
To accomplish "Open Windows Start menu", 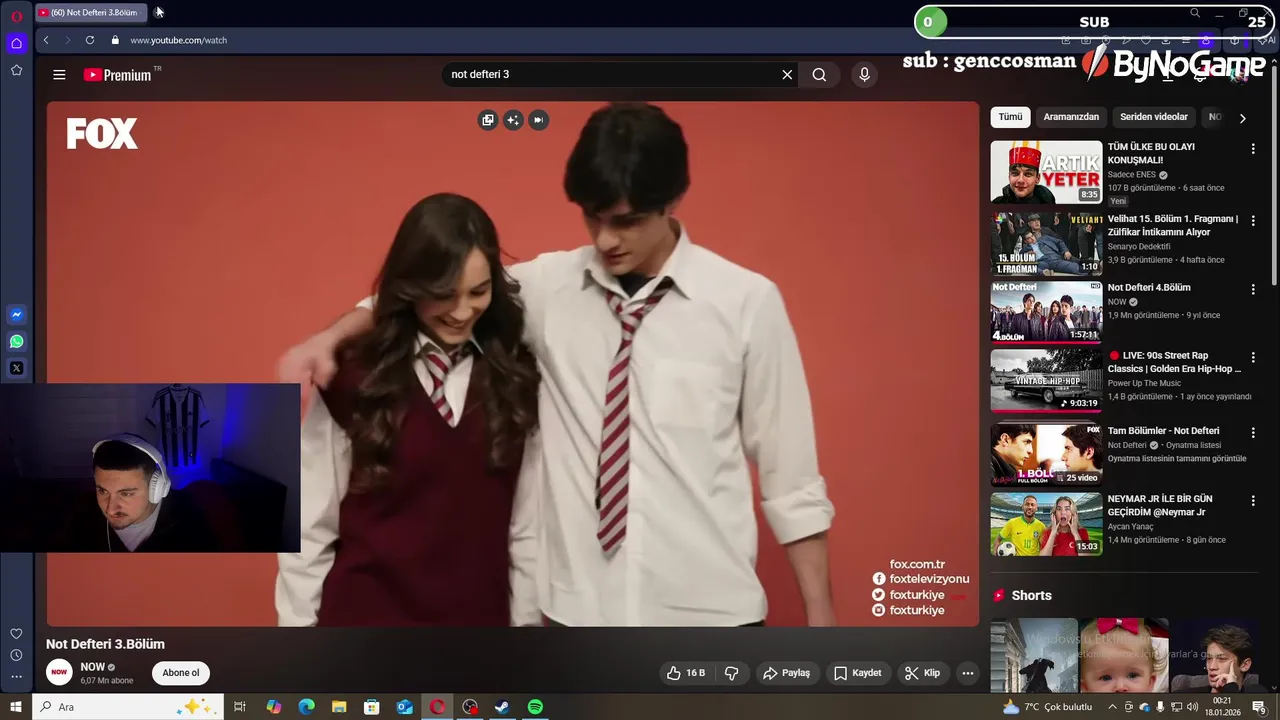I will point(16,707).
